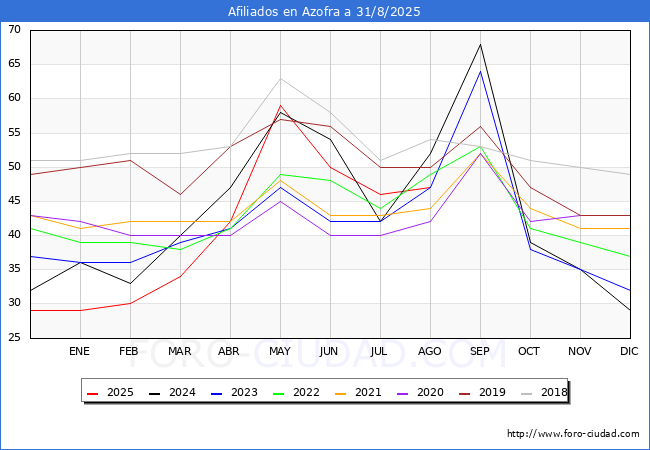Click the DIC month axis label
The height and width of the screenshot is (450, 650).
pyautogui.click(x=630, y=352)
